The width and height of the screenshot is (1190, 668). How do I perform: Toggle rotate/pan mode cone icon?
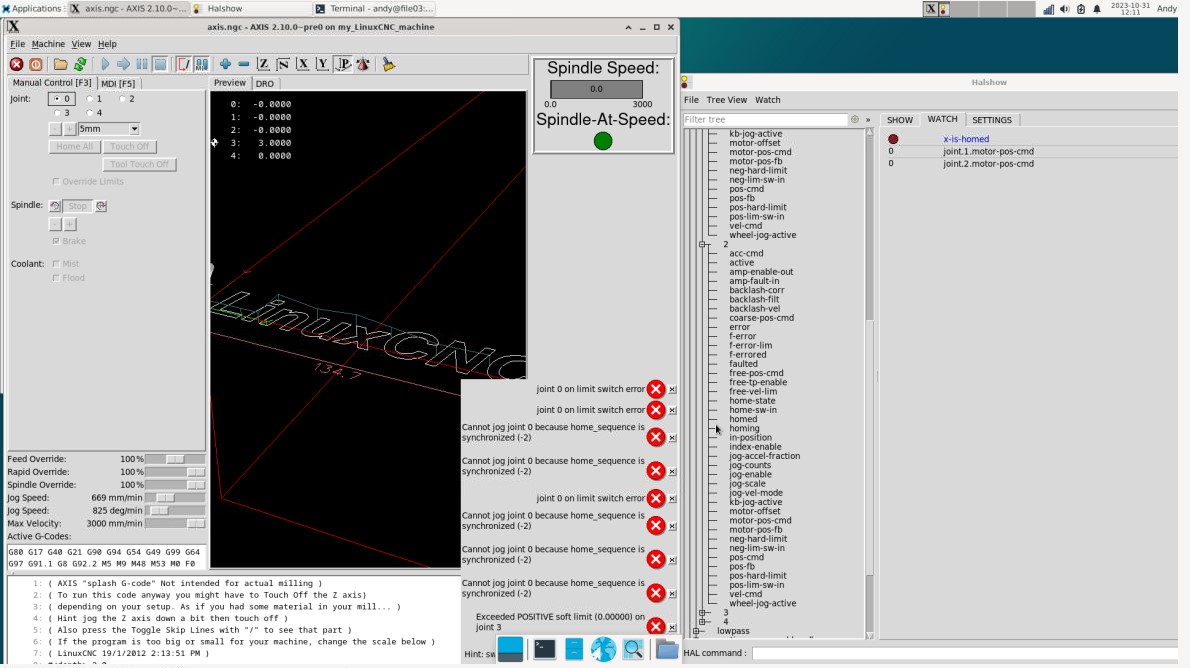click(363, 65)
